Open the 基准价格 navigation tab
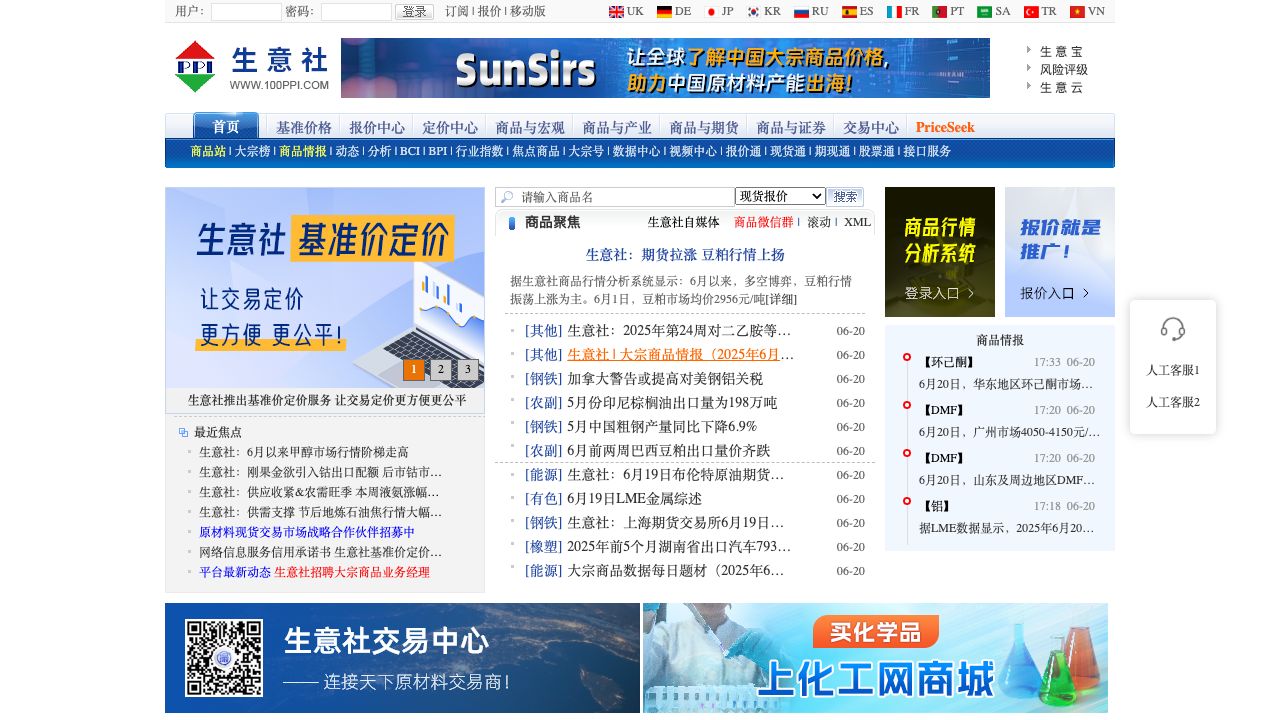The width and height of the screenshot is (1280, 720). pos(304,127)
